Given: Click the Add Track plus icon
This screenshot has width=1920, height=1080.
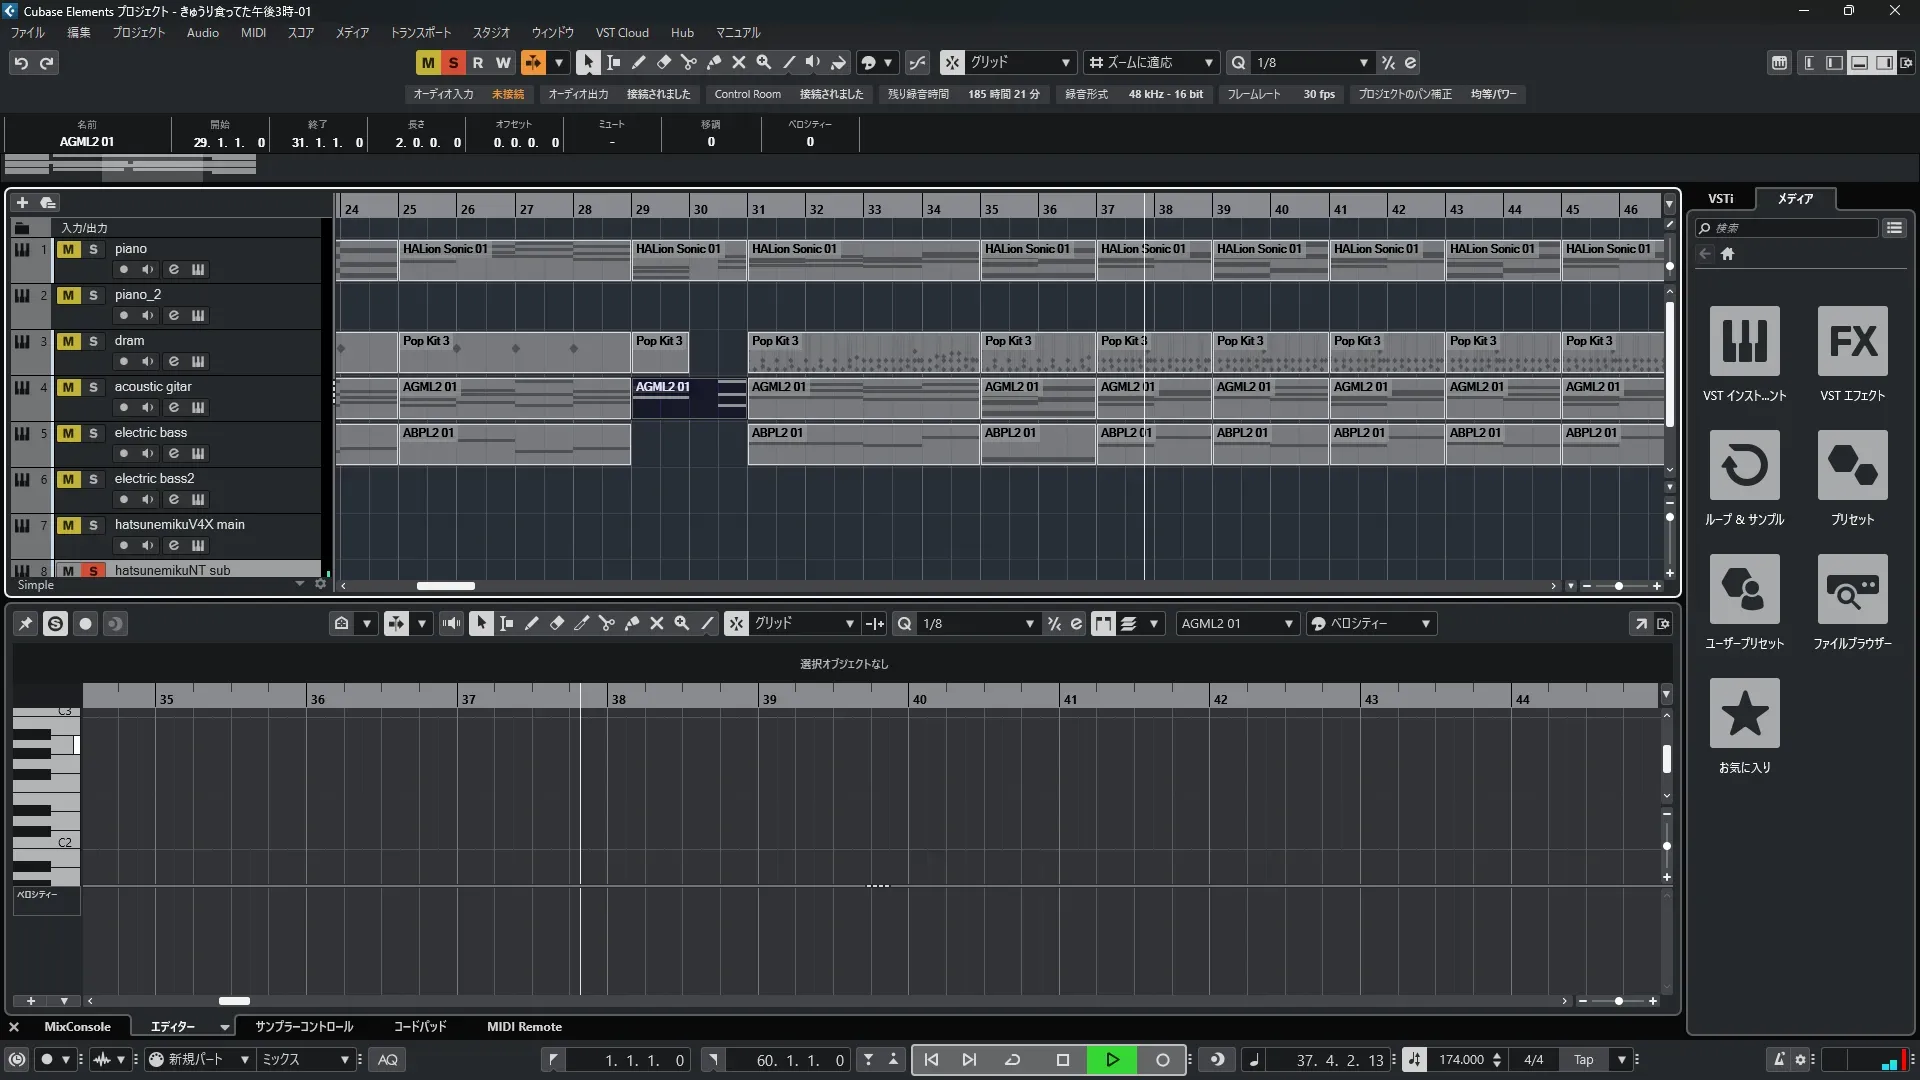Looking at the screenshot, I should [22, 202].
